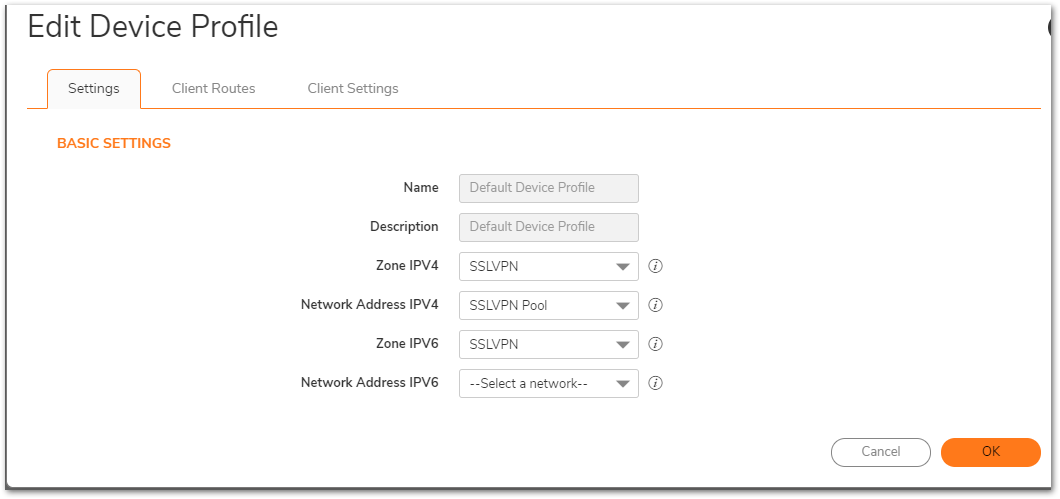
Task: Click the Description input field
Action: click(x=548, y=227)
